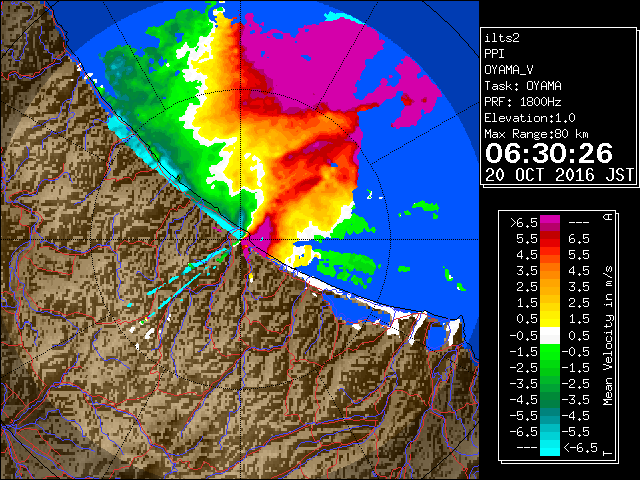Click the "ilts2" label in info box
The height and width of the screenshot is (480, 640).
point(502,38)
